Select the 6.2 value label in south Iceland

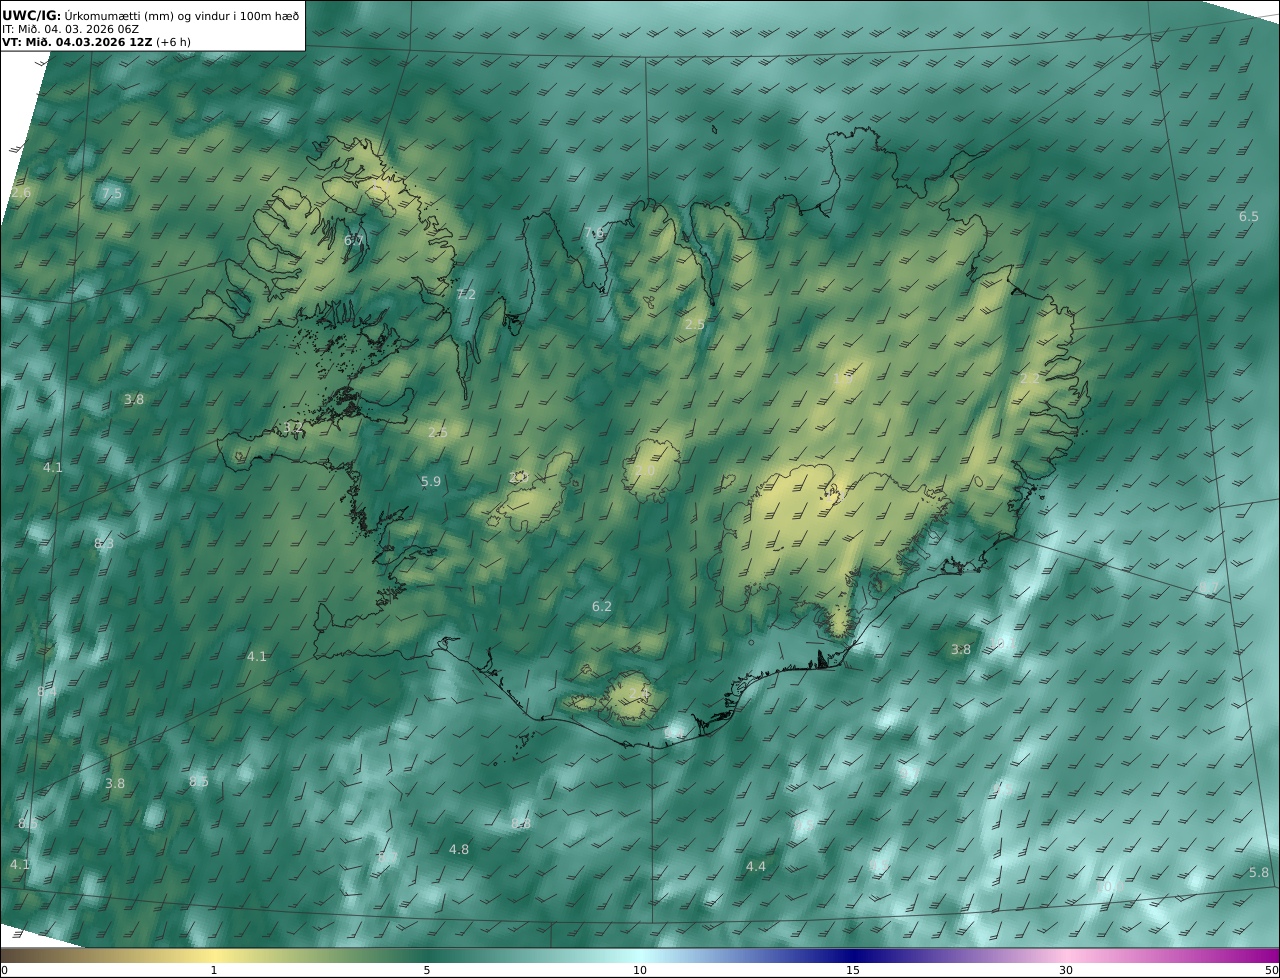pyautogui.click(x=602, y=606)
